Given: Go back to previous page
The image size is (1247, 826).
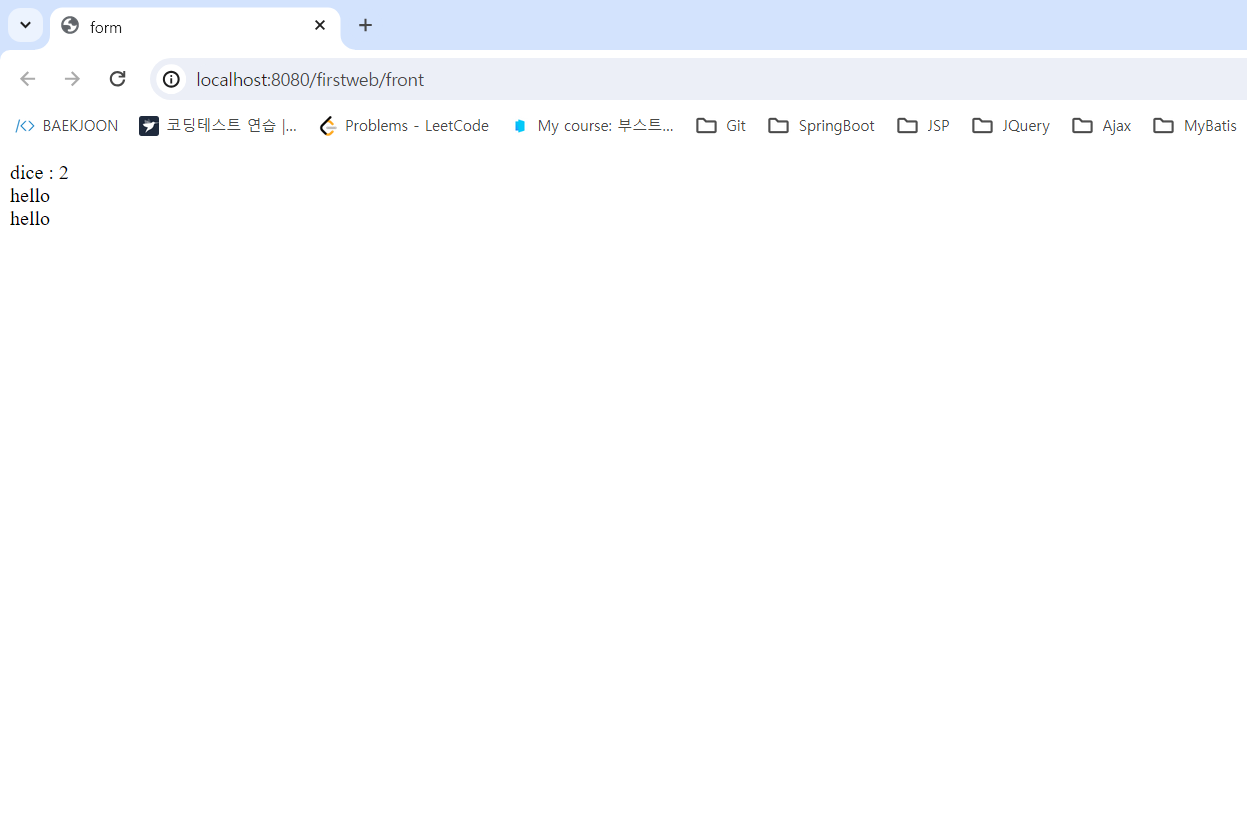Looking at the screenshot, I should coord(28,79).
